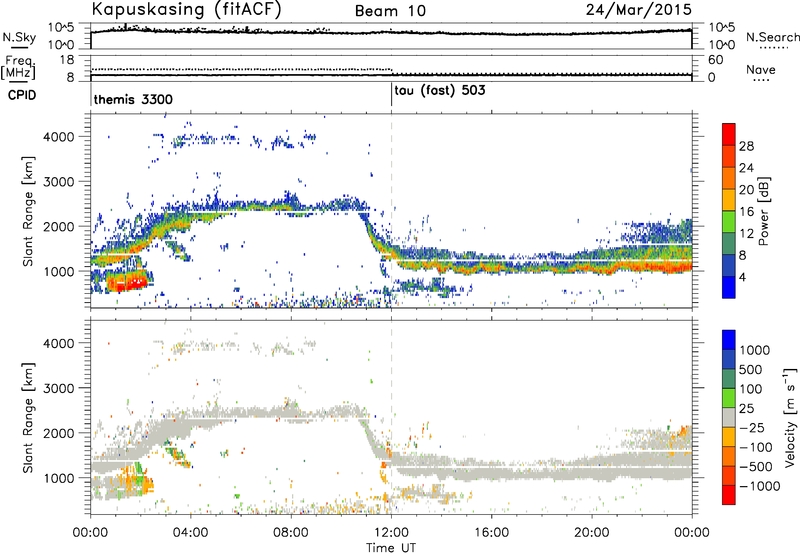Select the Freq. [MHz] axis label
Screen dimensions: 800x554
click(18, 68)
